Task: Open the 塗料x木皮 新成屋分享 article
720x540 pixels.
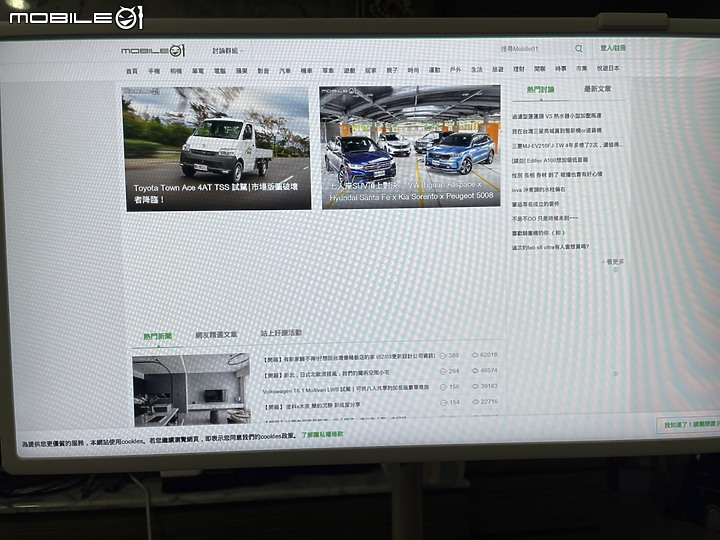Action: coord(312,406)
